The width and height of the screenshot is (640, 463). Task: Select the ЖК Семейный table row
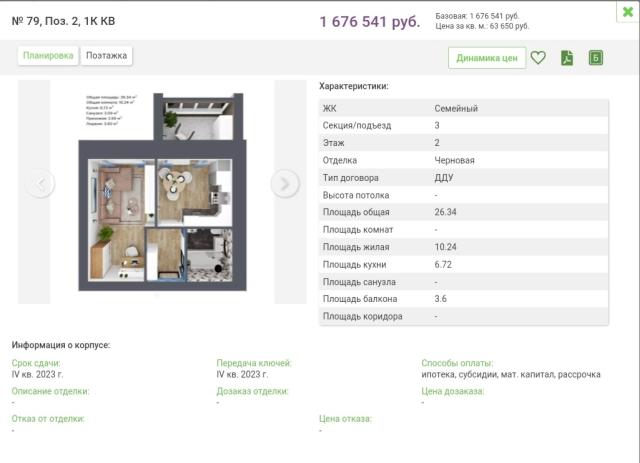coord(464,108)
